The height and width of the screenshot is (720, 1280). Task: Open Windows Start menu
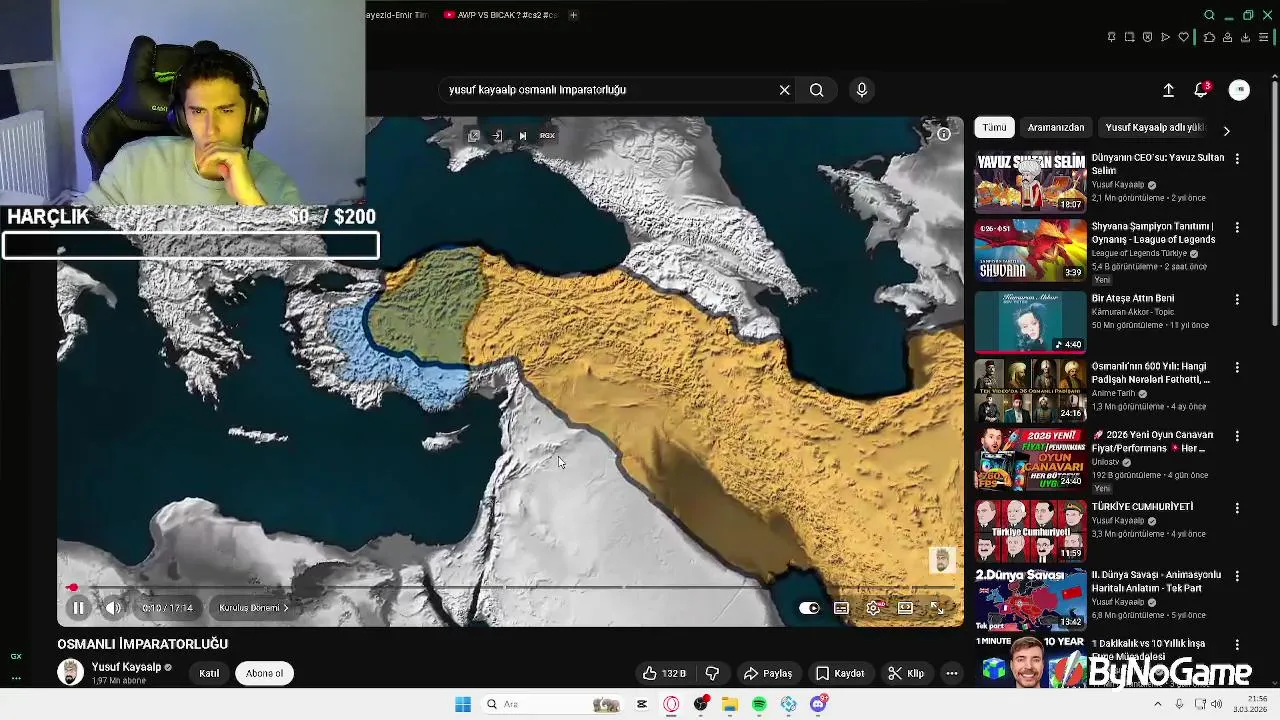click(462, 704)
